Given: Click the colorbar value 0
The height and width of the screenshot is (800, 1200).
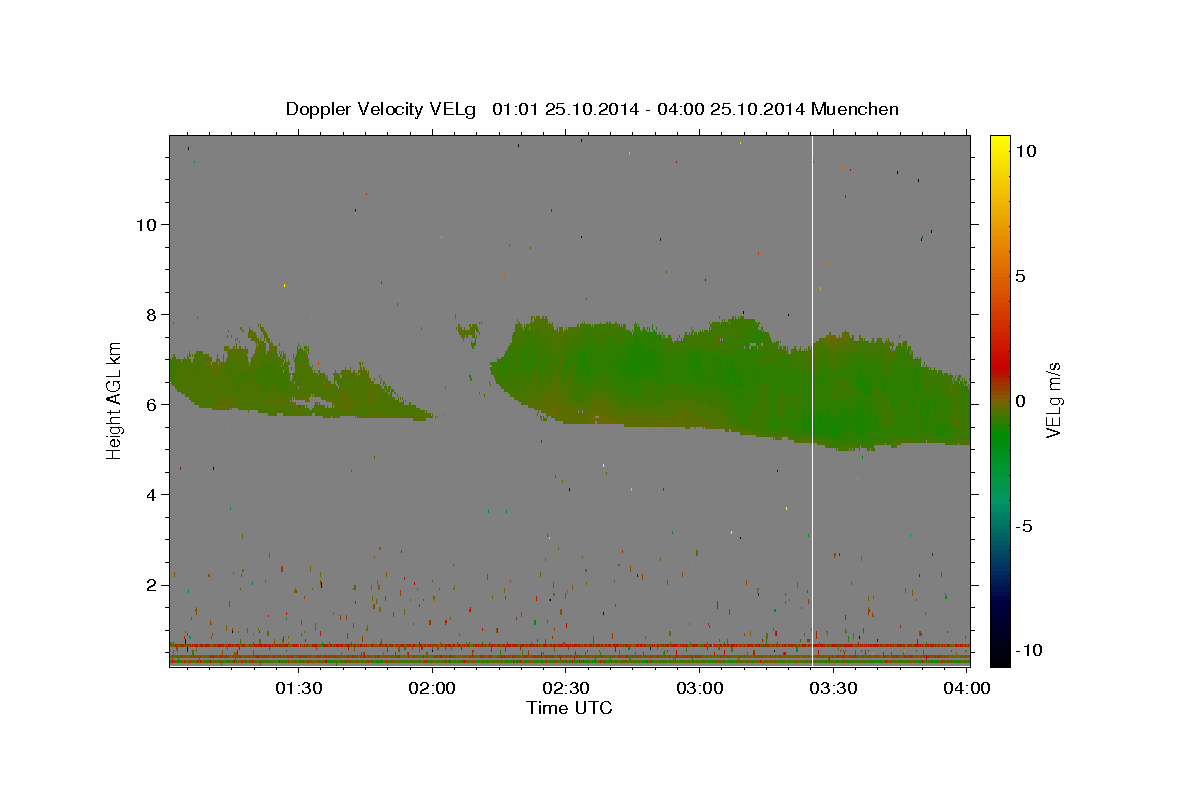Looking at the screenshot, I should 1020,401.
